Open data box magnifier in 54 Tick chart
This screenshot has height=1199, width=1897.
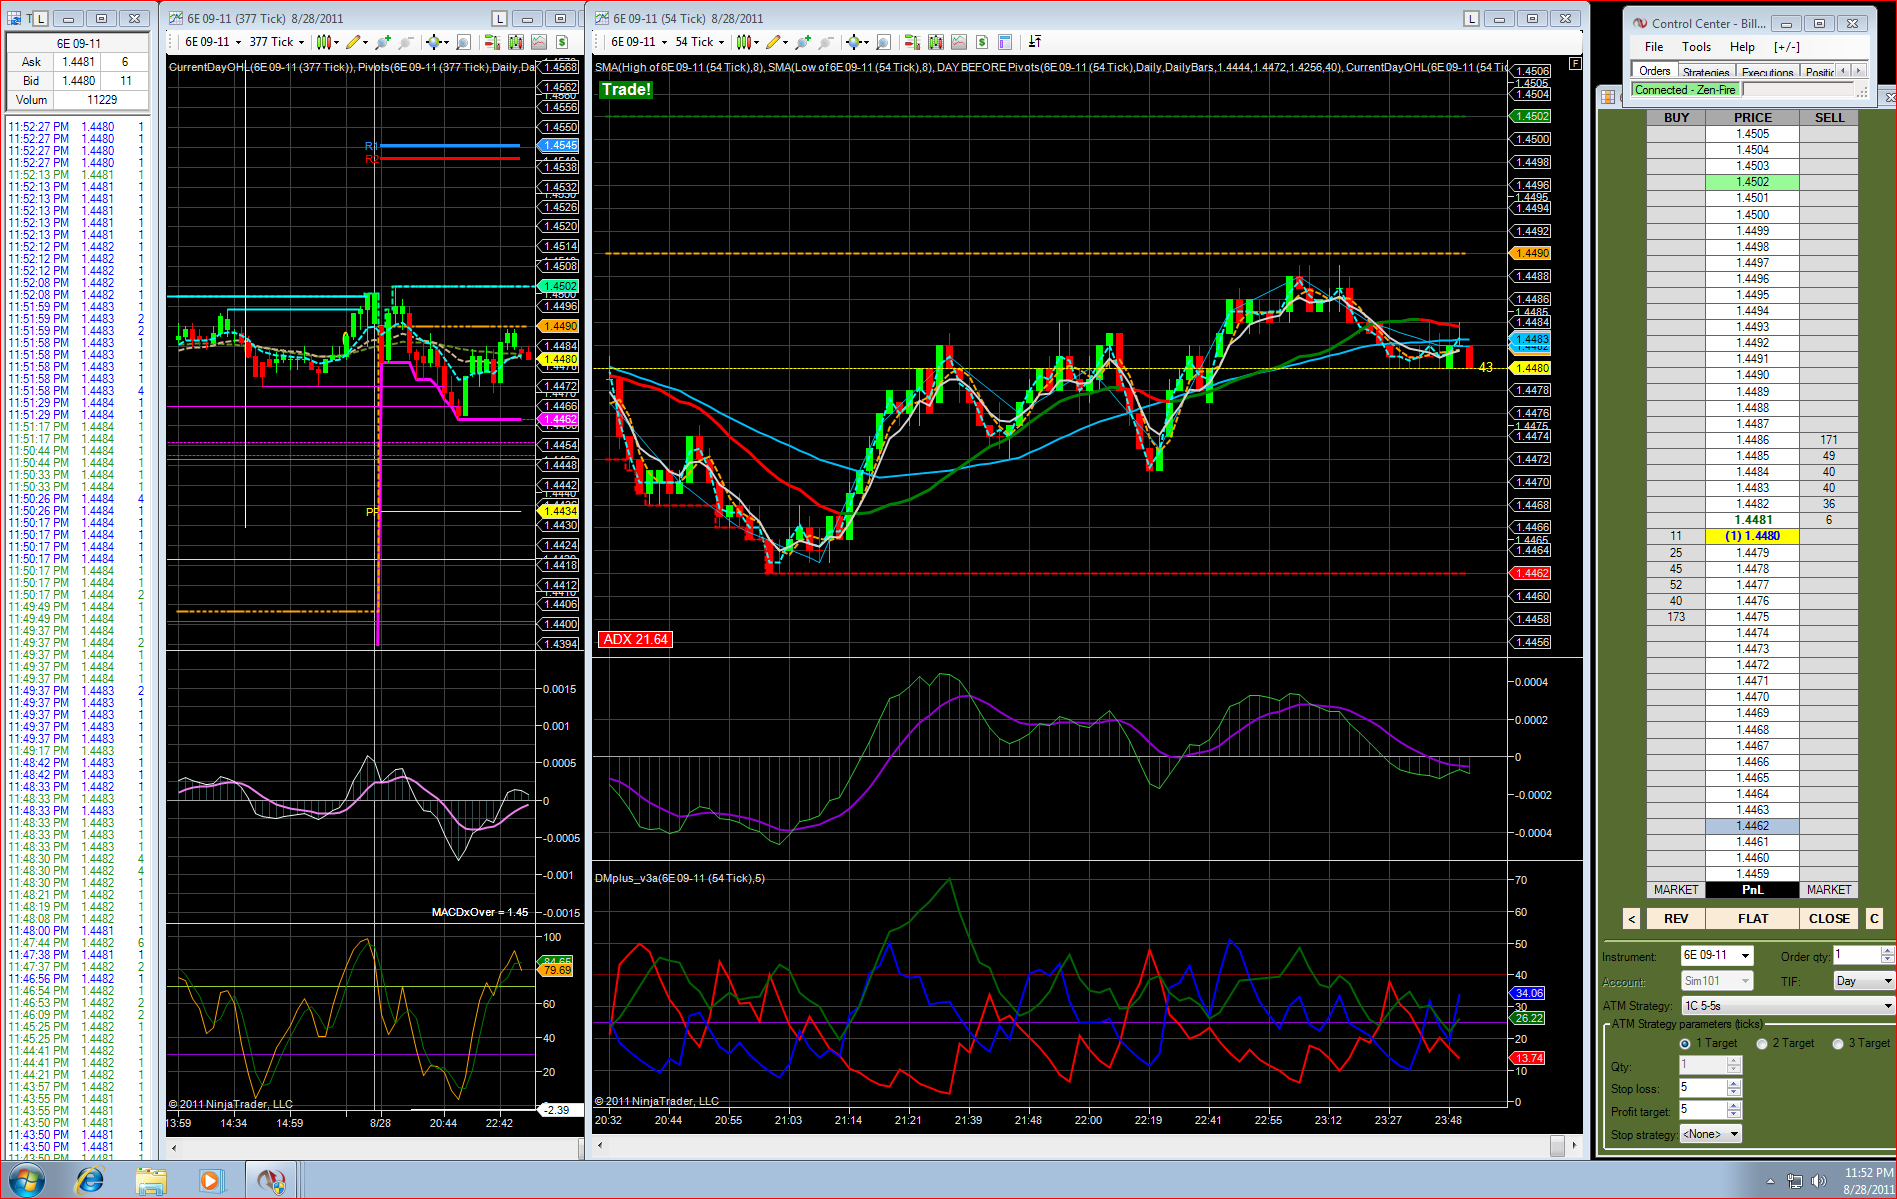(883, 42)
